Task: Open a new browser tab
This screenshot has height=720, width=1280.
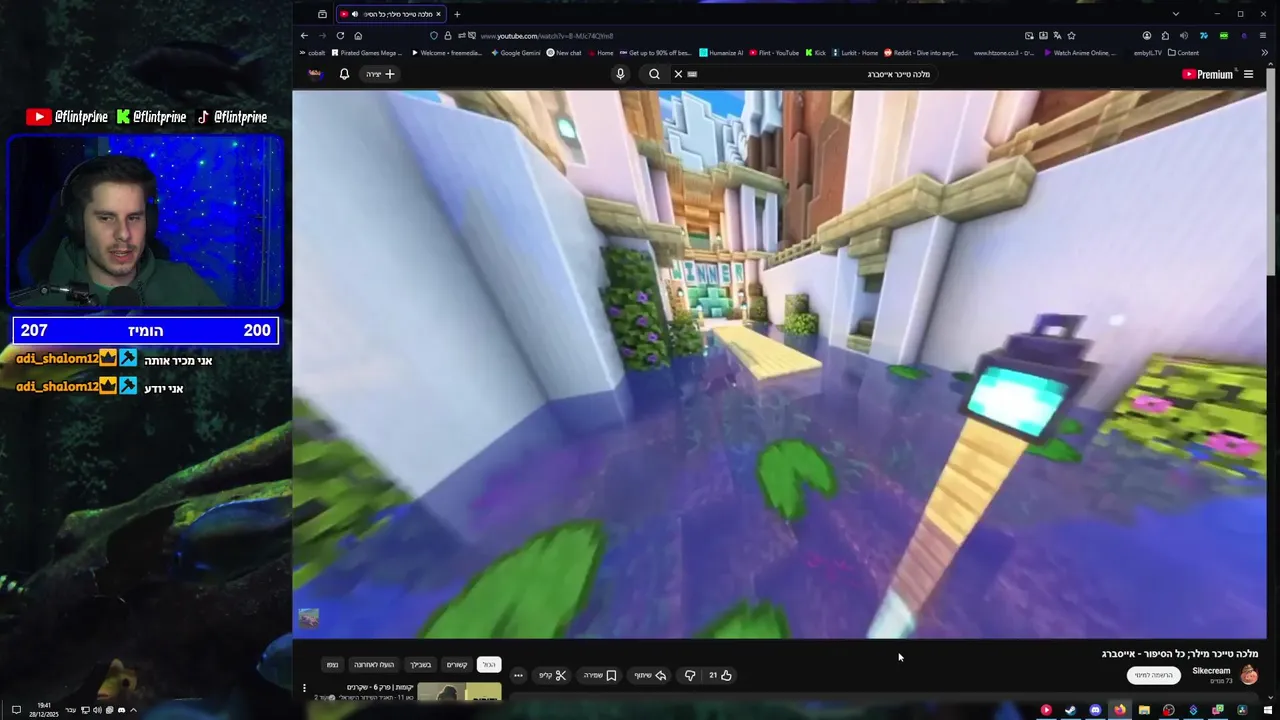Action: tap(457, 14)
